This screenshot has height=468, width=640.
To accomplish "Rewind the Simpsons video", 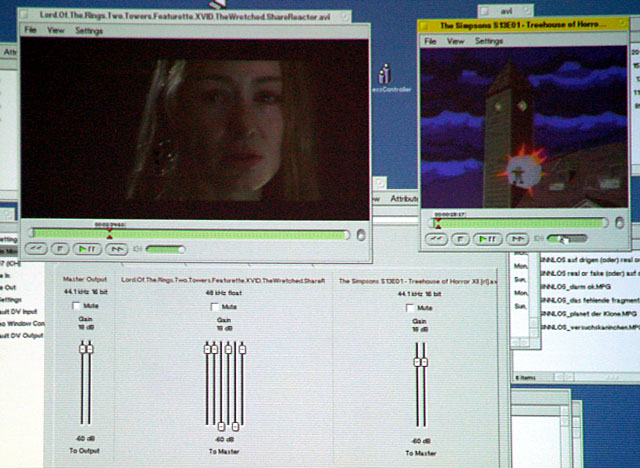I will coord(436,239).
